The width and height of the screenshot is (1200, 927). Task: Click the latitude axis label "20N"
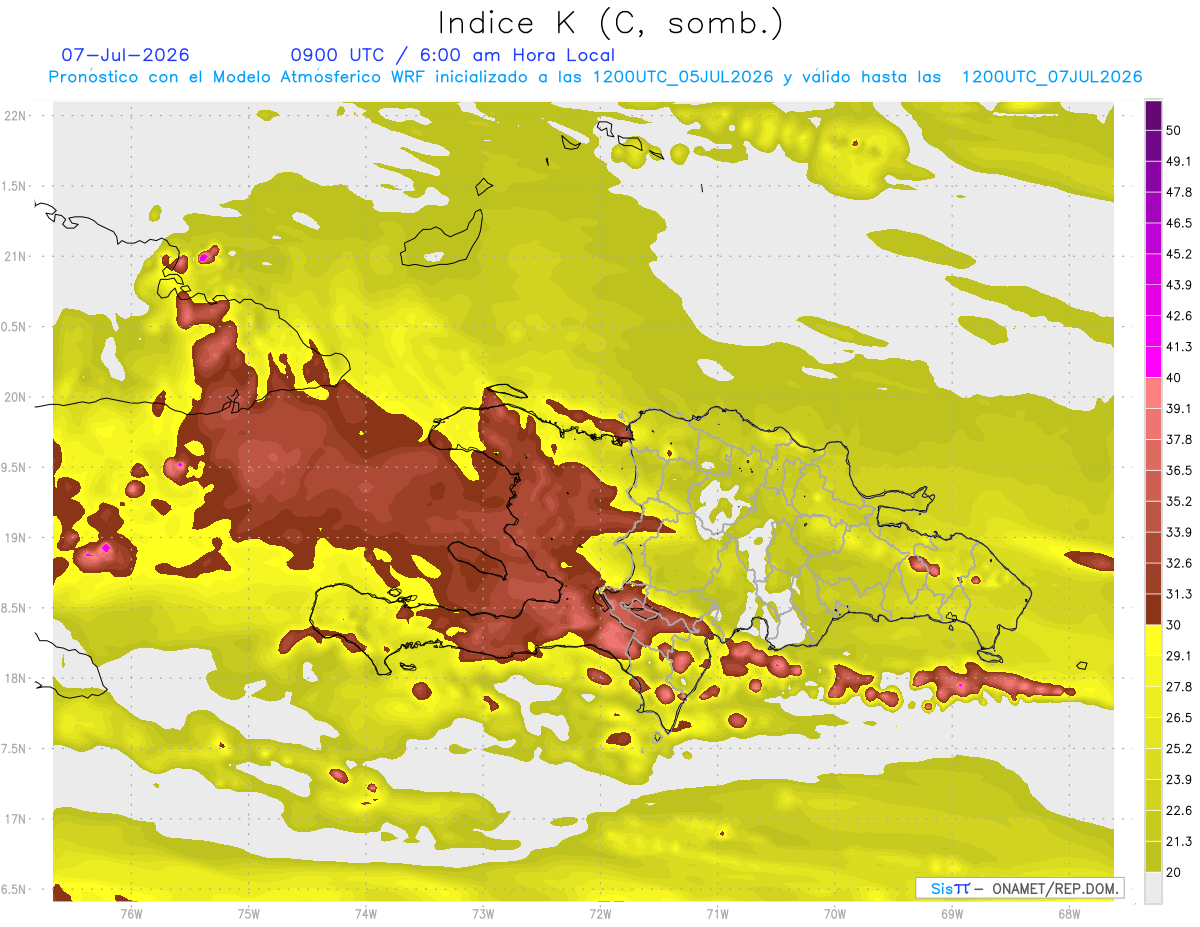pyautogui.click(x=16, y=398)
